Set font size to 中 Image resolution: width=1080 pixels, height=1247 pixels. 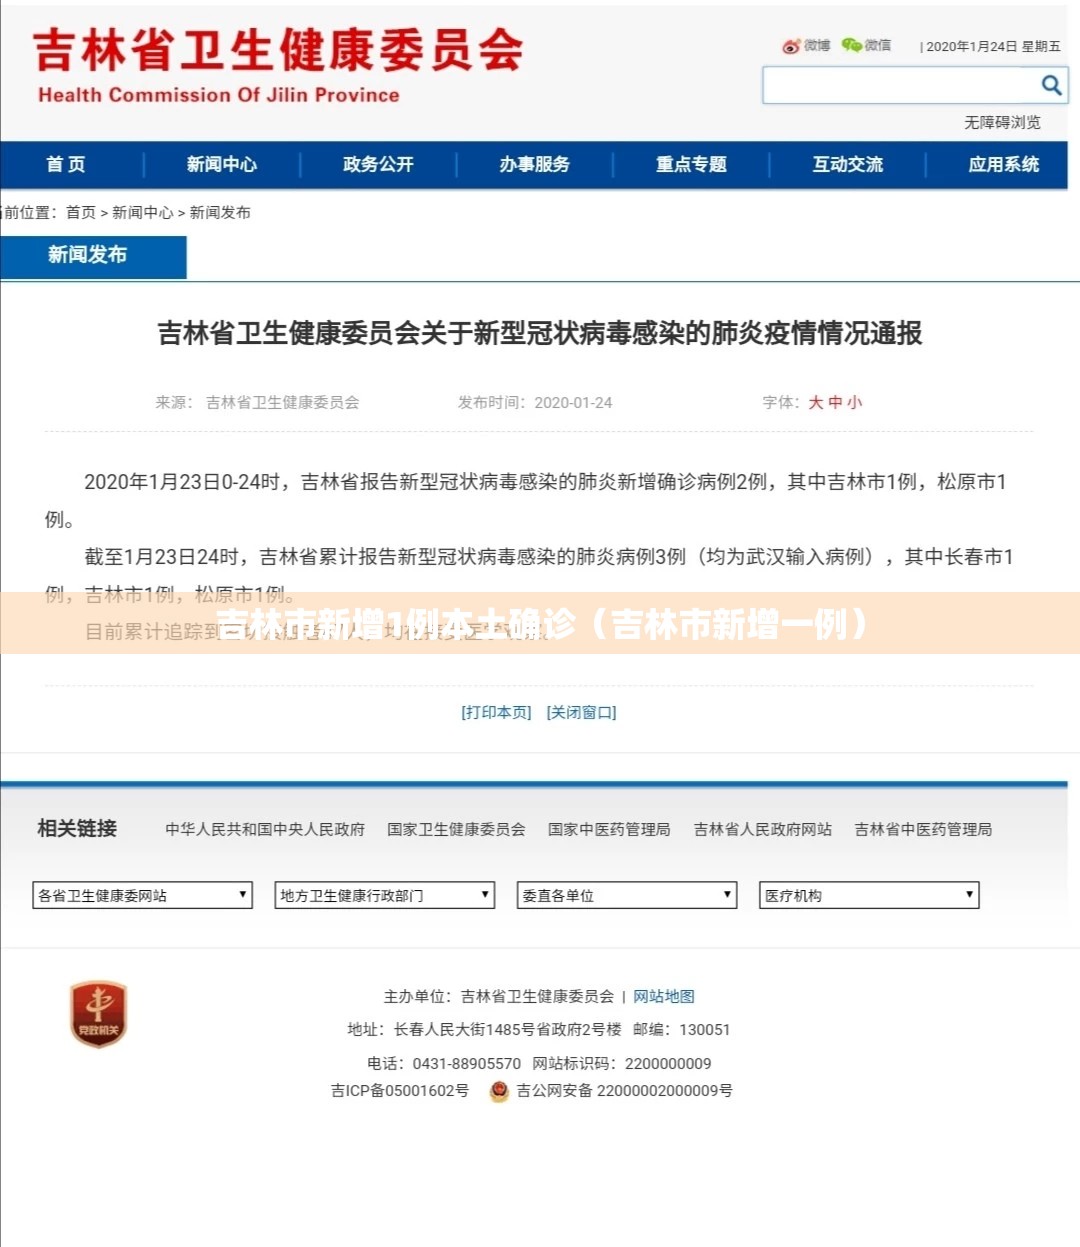(x=835, y=402)
